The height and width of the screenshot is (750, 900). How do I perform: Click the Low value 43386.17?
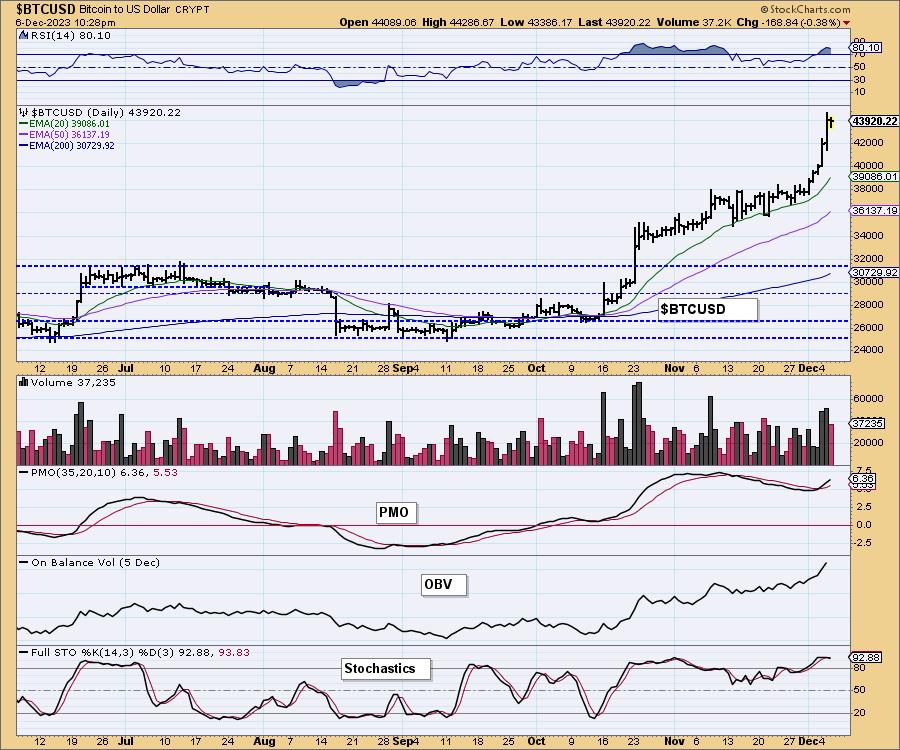click(549, 22)
